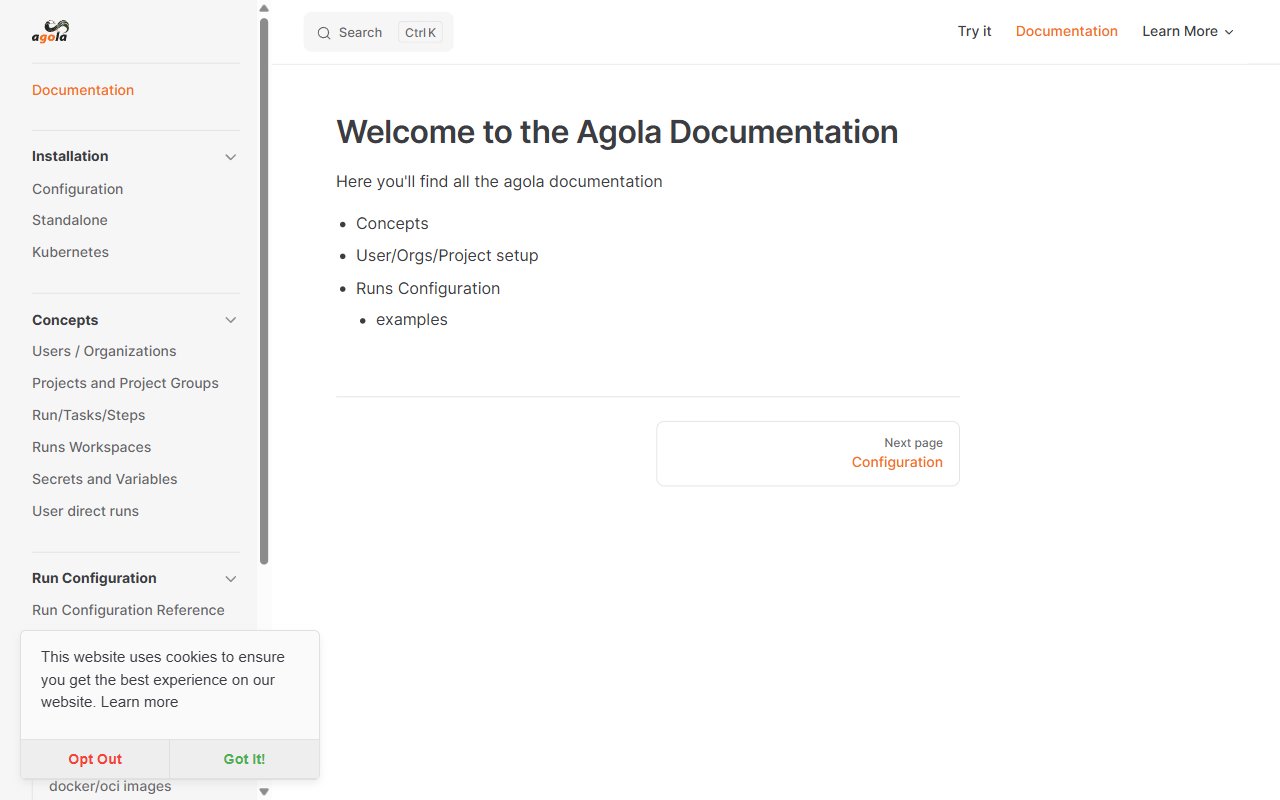This screenshot has width=1280, height=800.
Task: Open Projects and Project Groups page
Action: click(x=125, y=383)
